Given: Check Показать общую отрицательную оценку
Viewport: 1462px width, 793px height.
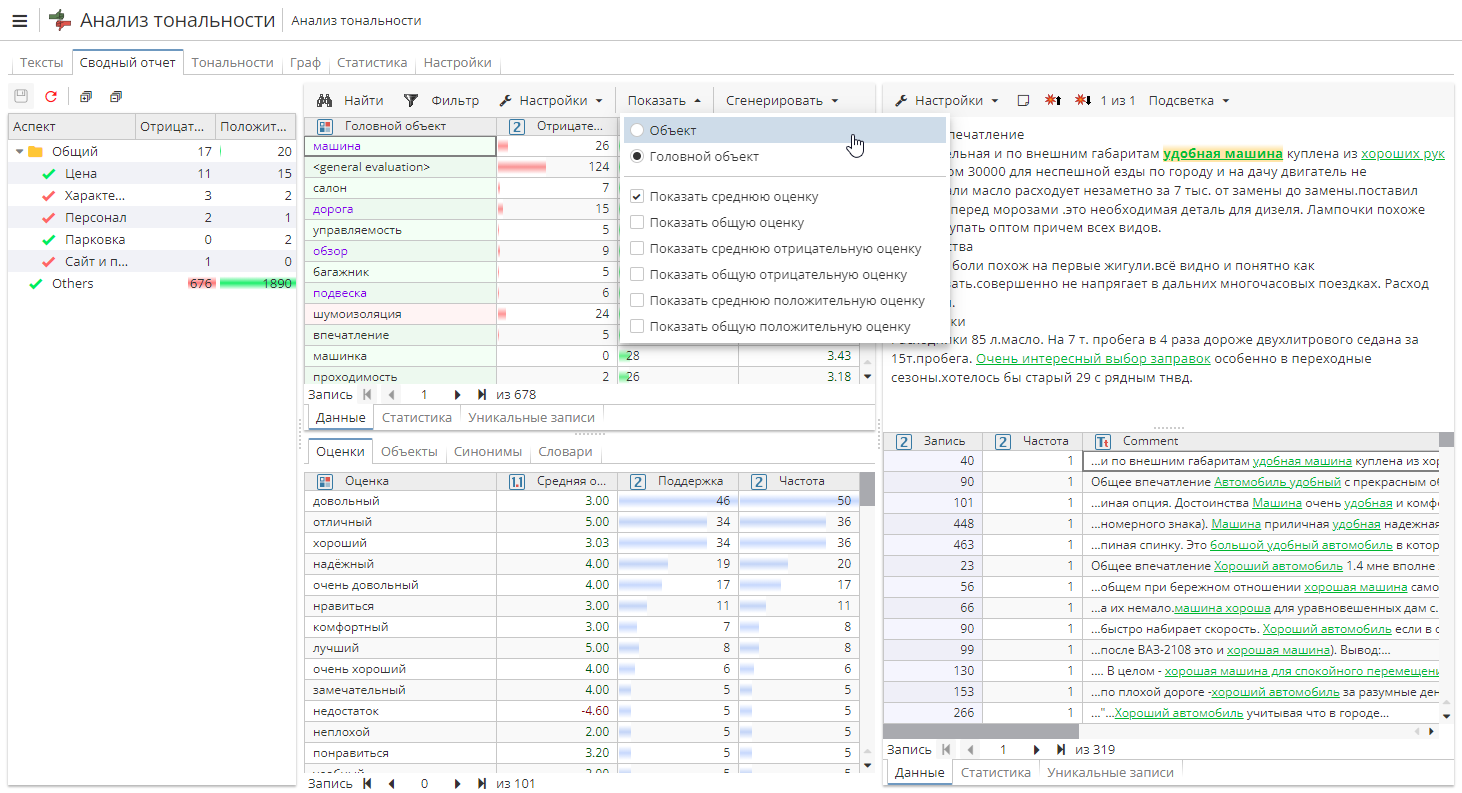Looking at the screenshot, I should [x=637, y=274].
